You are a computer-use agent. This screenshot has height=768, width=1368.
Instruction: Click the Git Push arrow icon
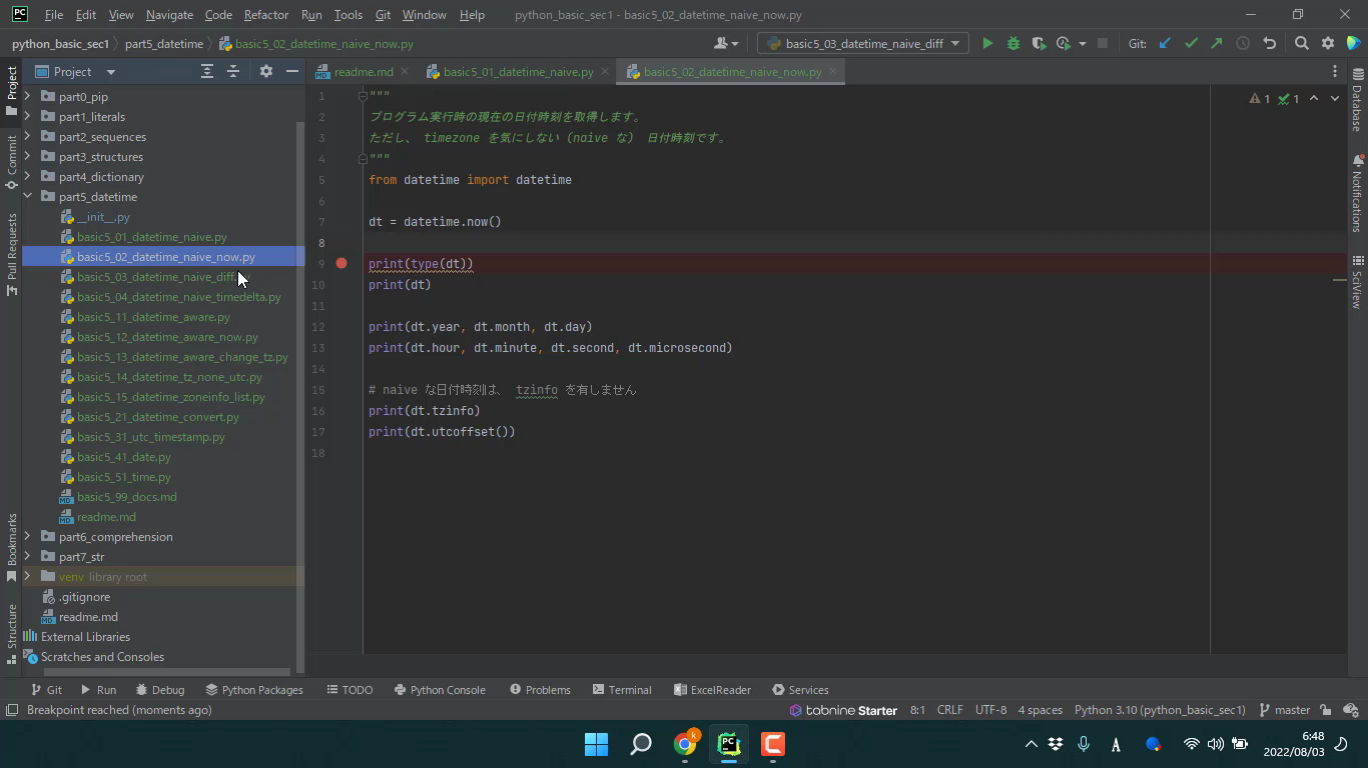point(1216,43)
